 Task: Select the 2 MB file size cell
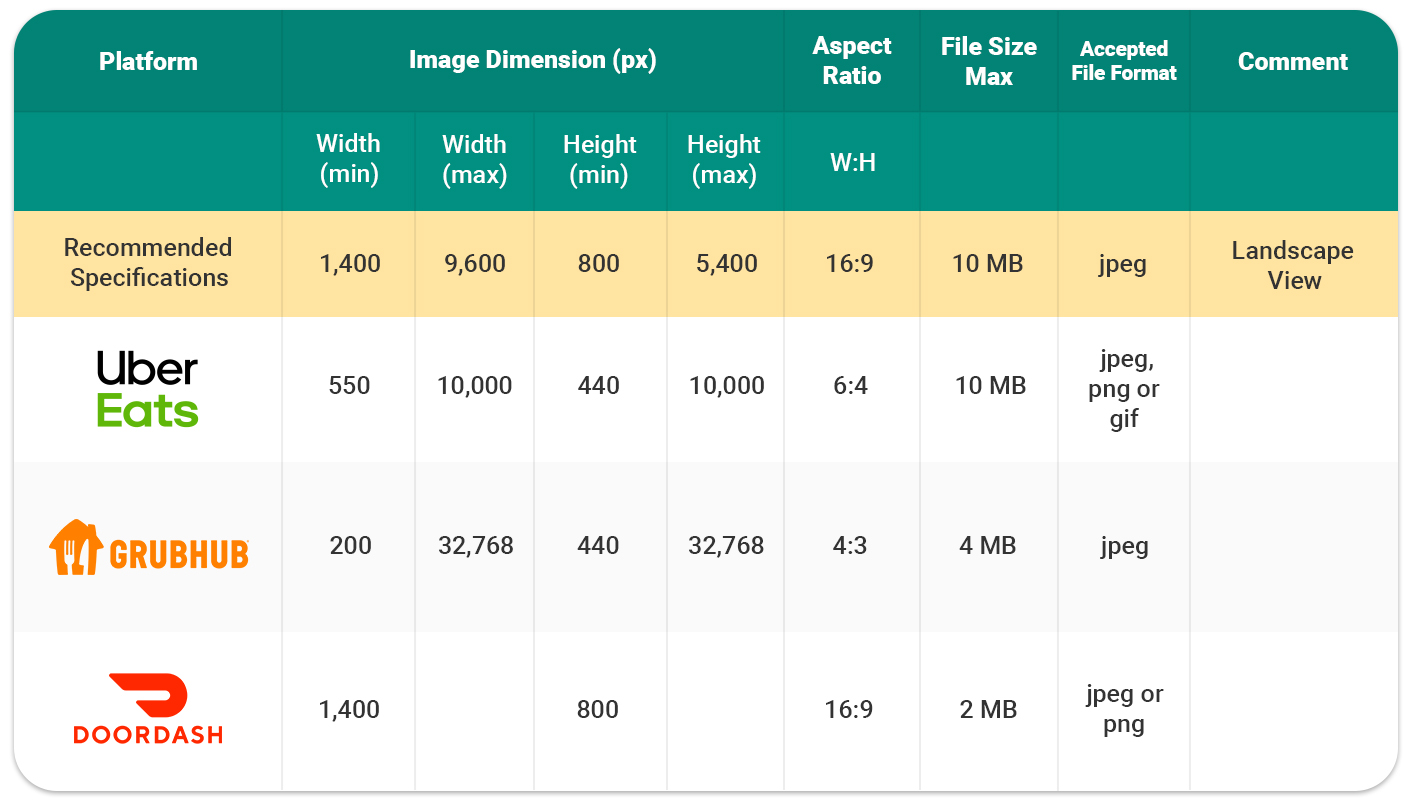[x=988, y=710]
